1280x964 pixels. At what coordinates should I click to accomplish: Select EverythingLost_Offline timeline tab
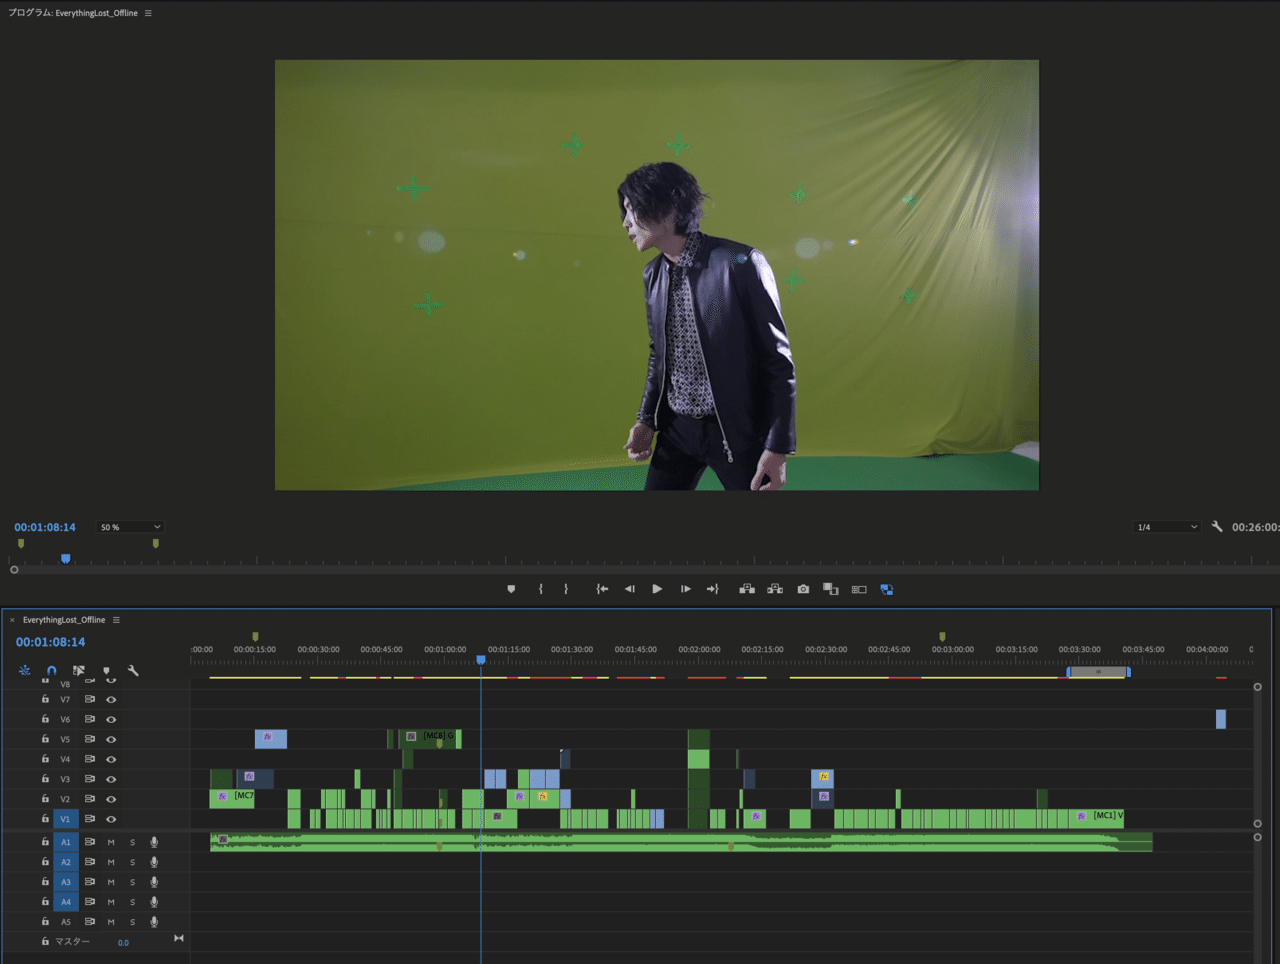(x=64, y=620)
